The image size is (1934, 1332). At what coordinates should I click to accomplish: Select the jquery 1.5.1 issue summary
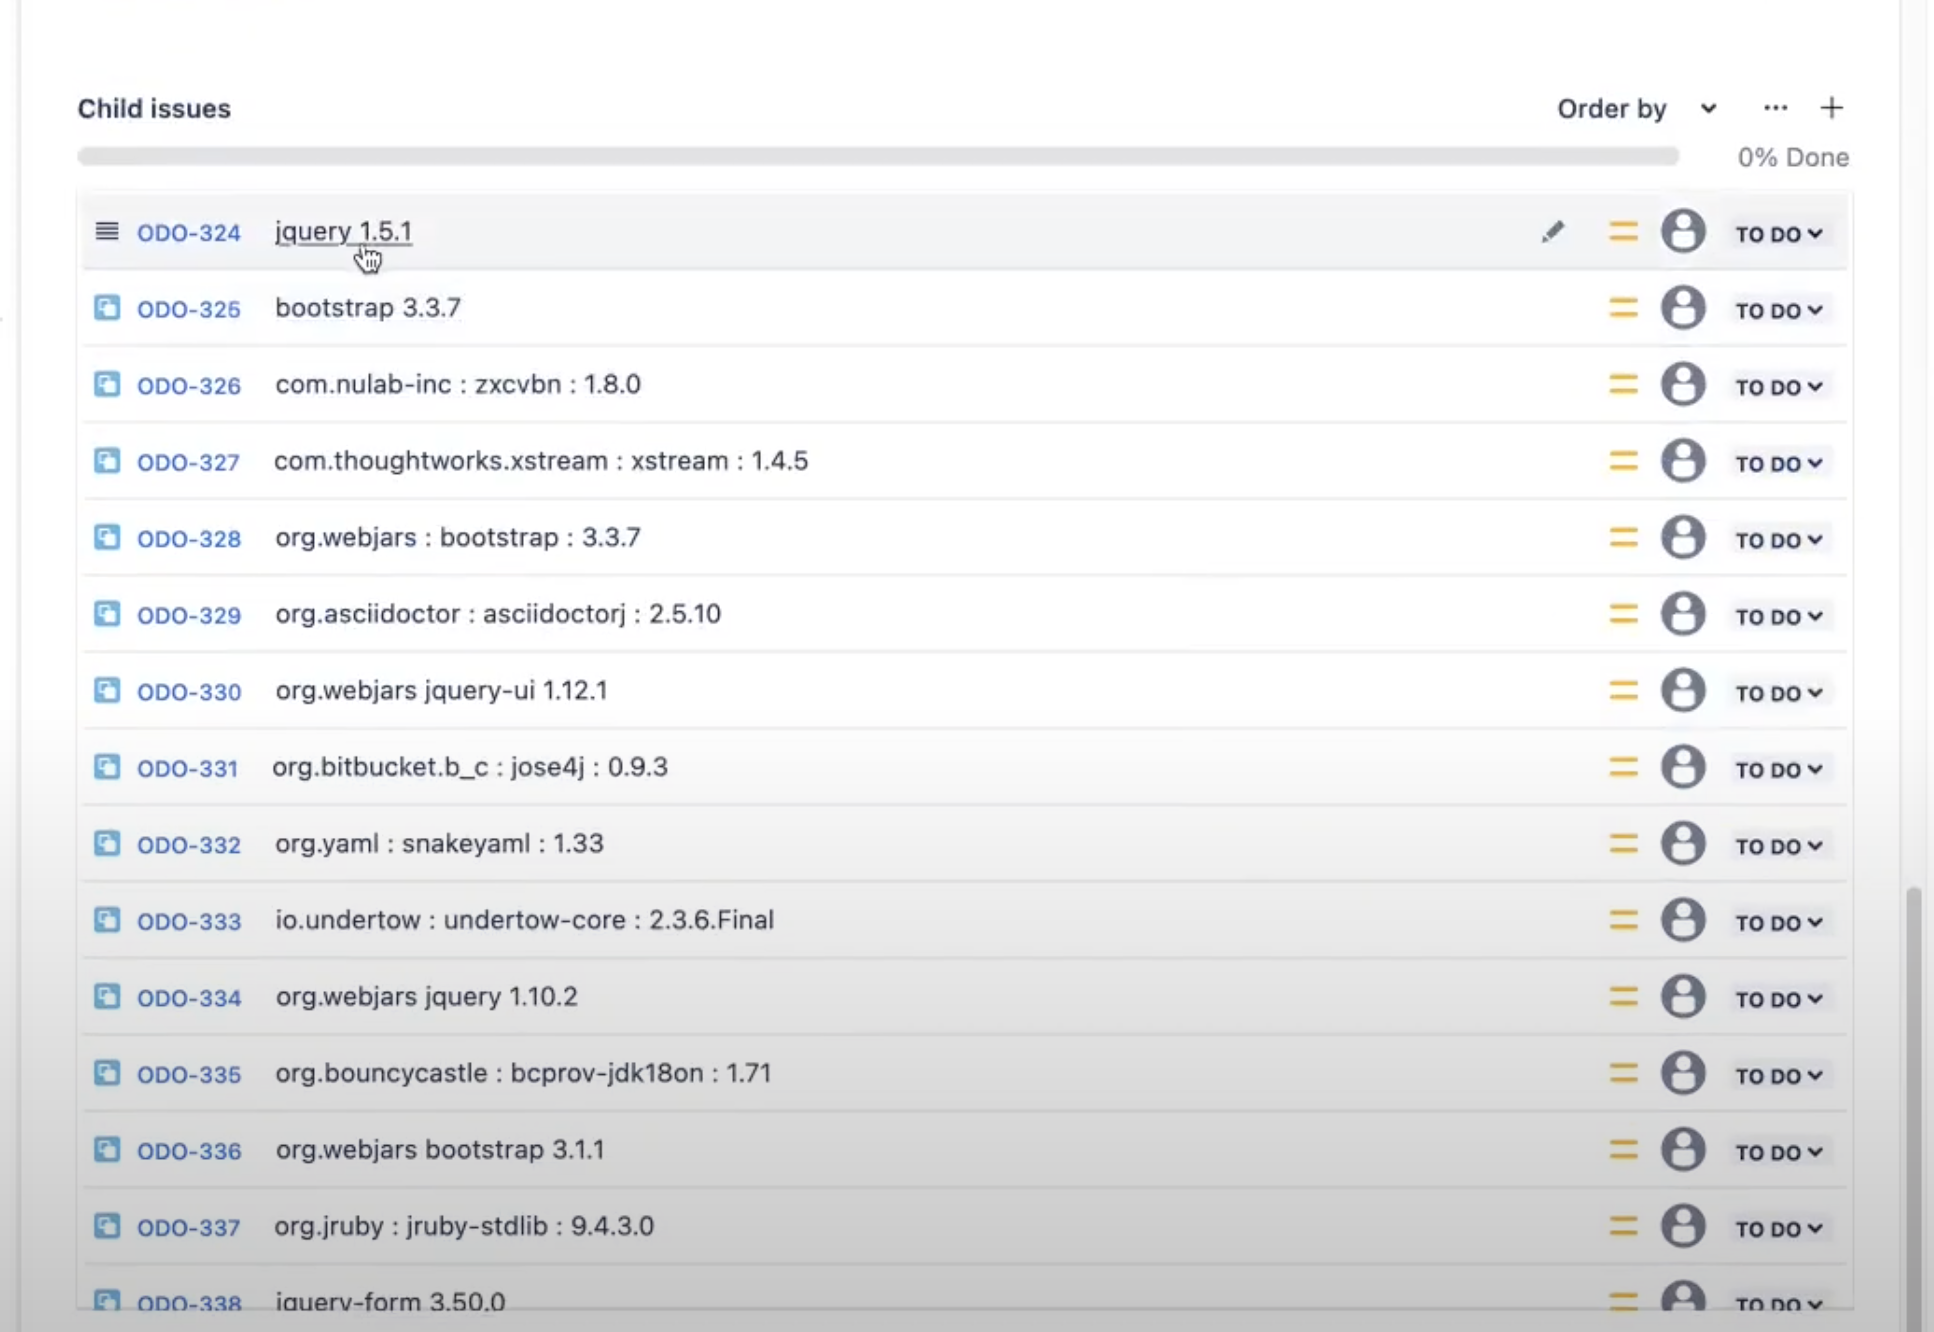click(343, 231)
